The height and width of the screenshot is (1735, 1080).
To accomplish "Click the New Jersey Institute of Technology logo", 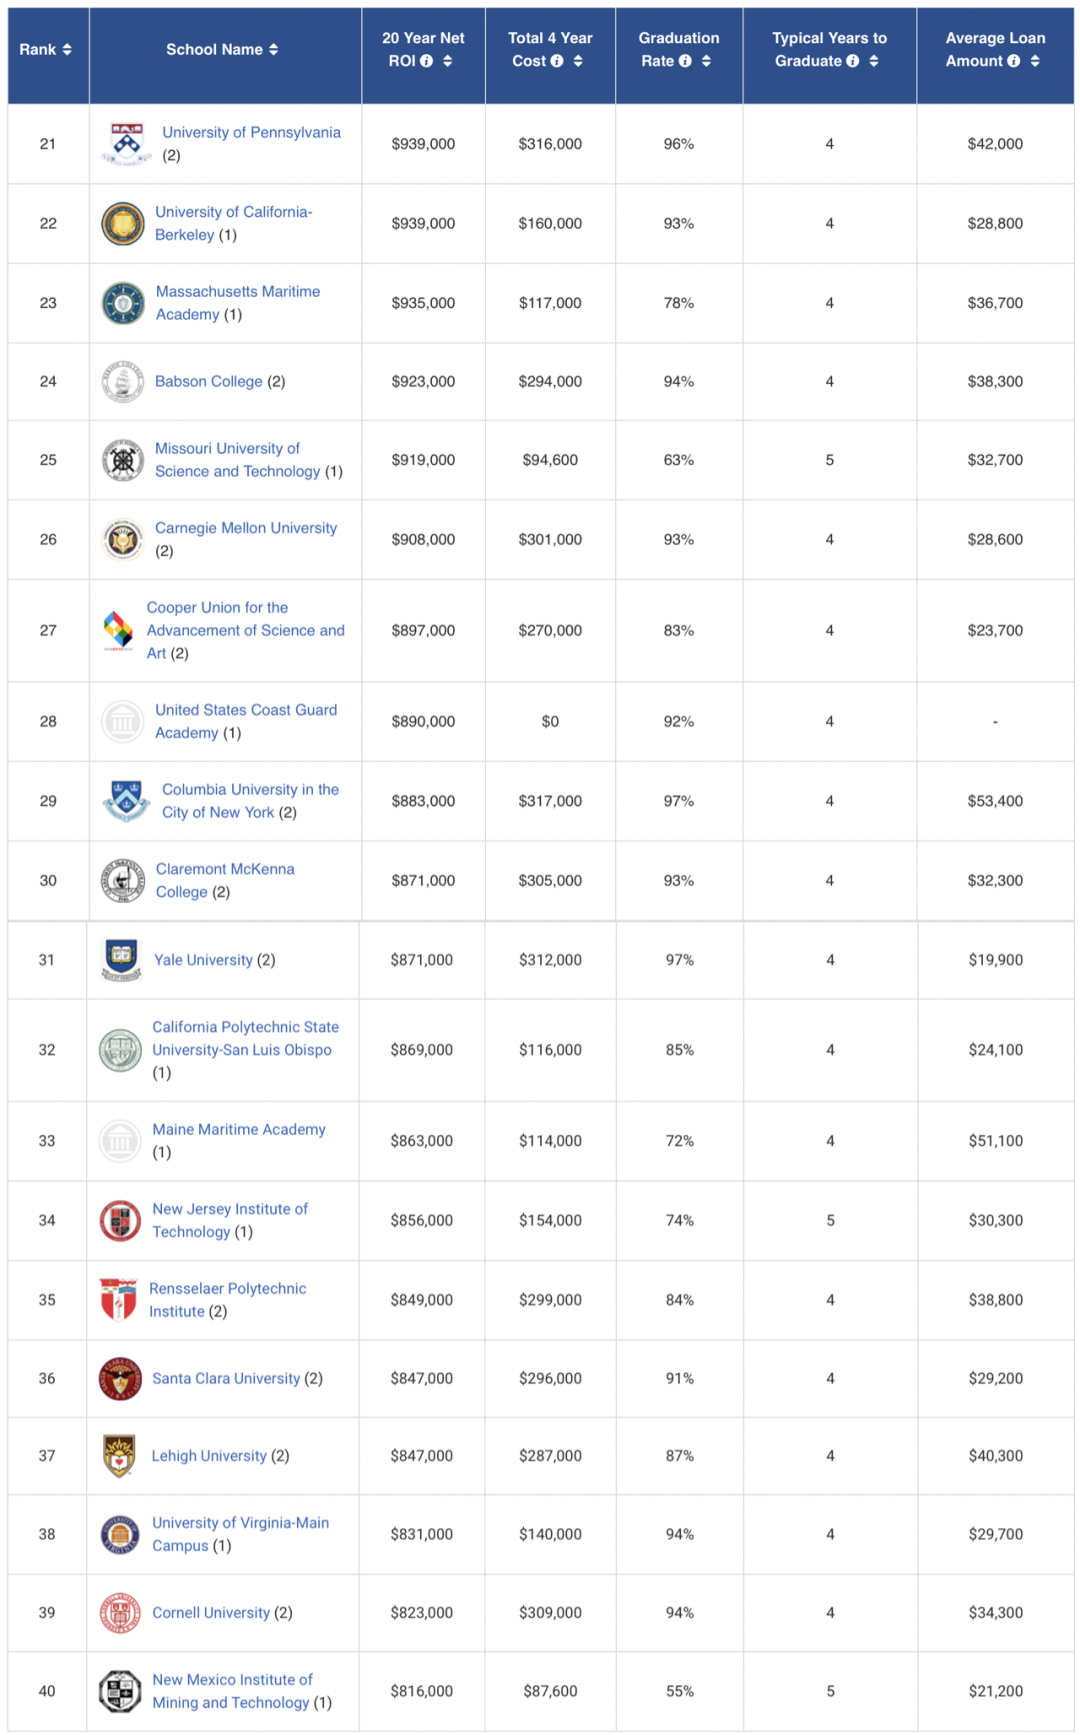I will pos(120,1220).
